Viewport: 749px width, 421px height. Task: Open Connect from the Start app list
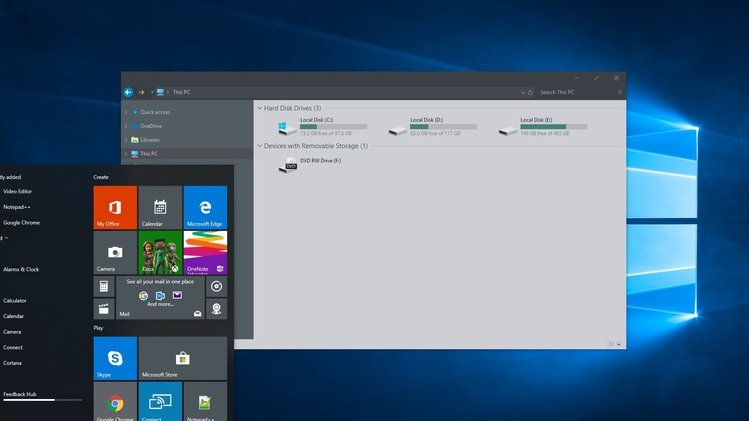[x=13, y=347]
